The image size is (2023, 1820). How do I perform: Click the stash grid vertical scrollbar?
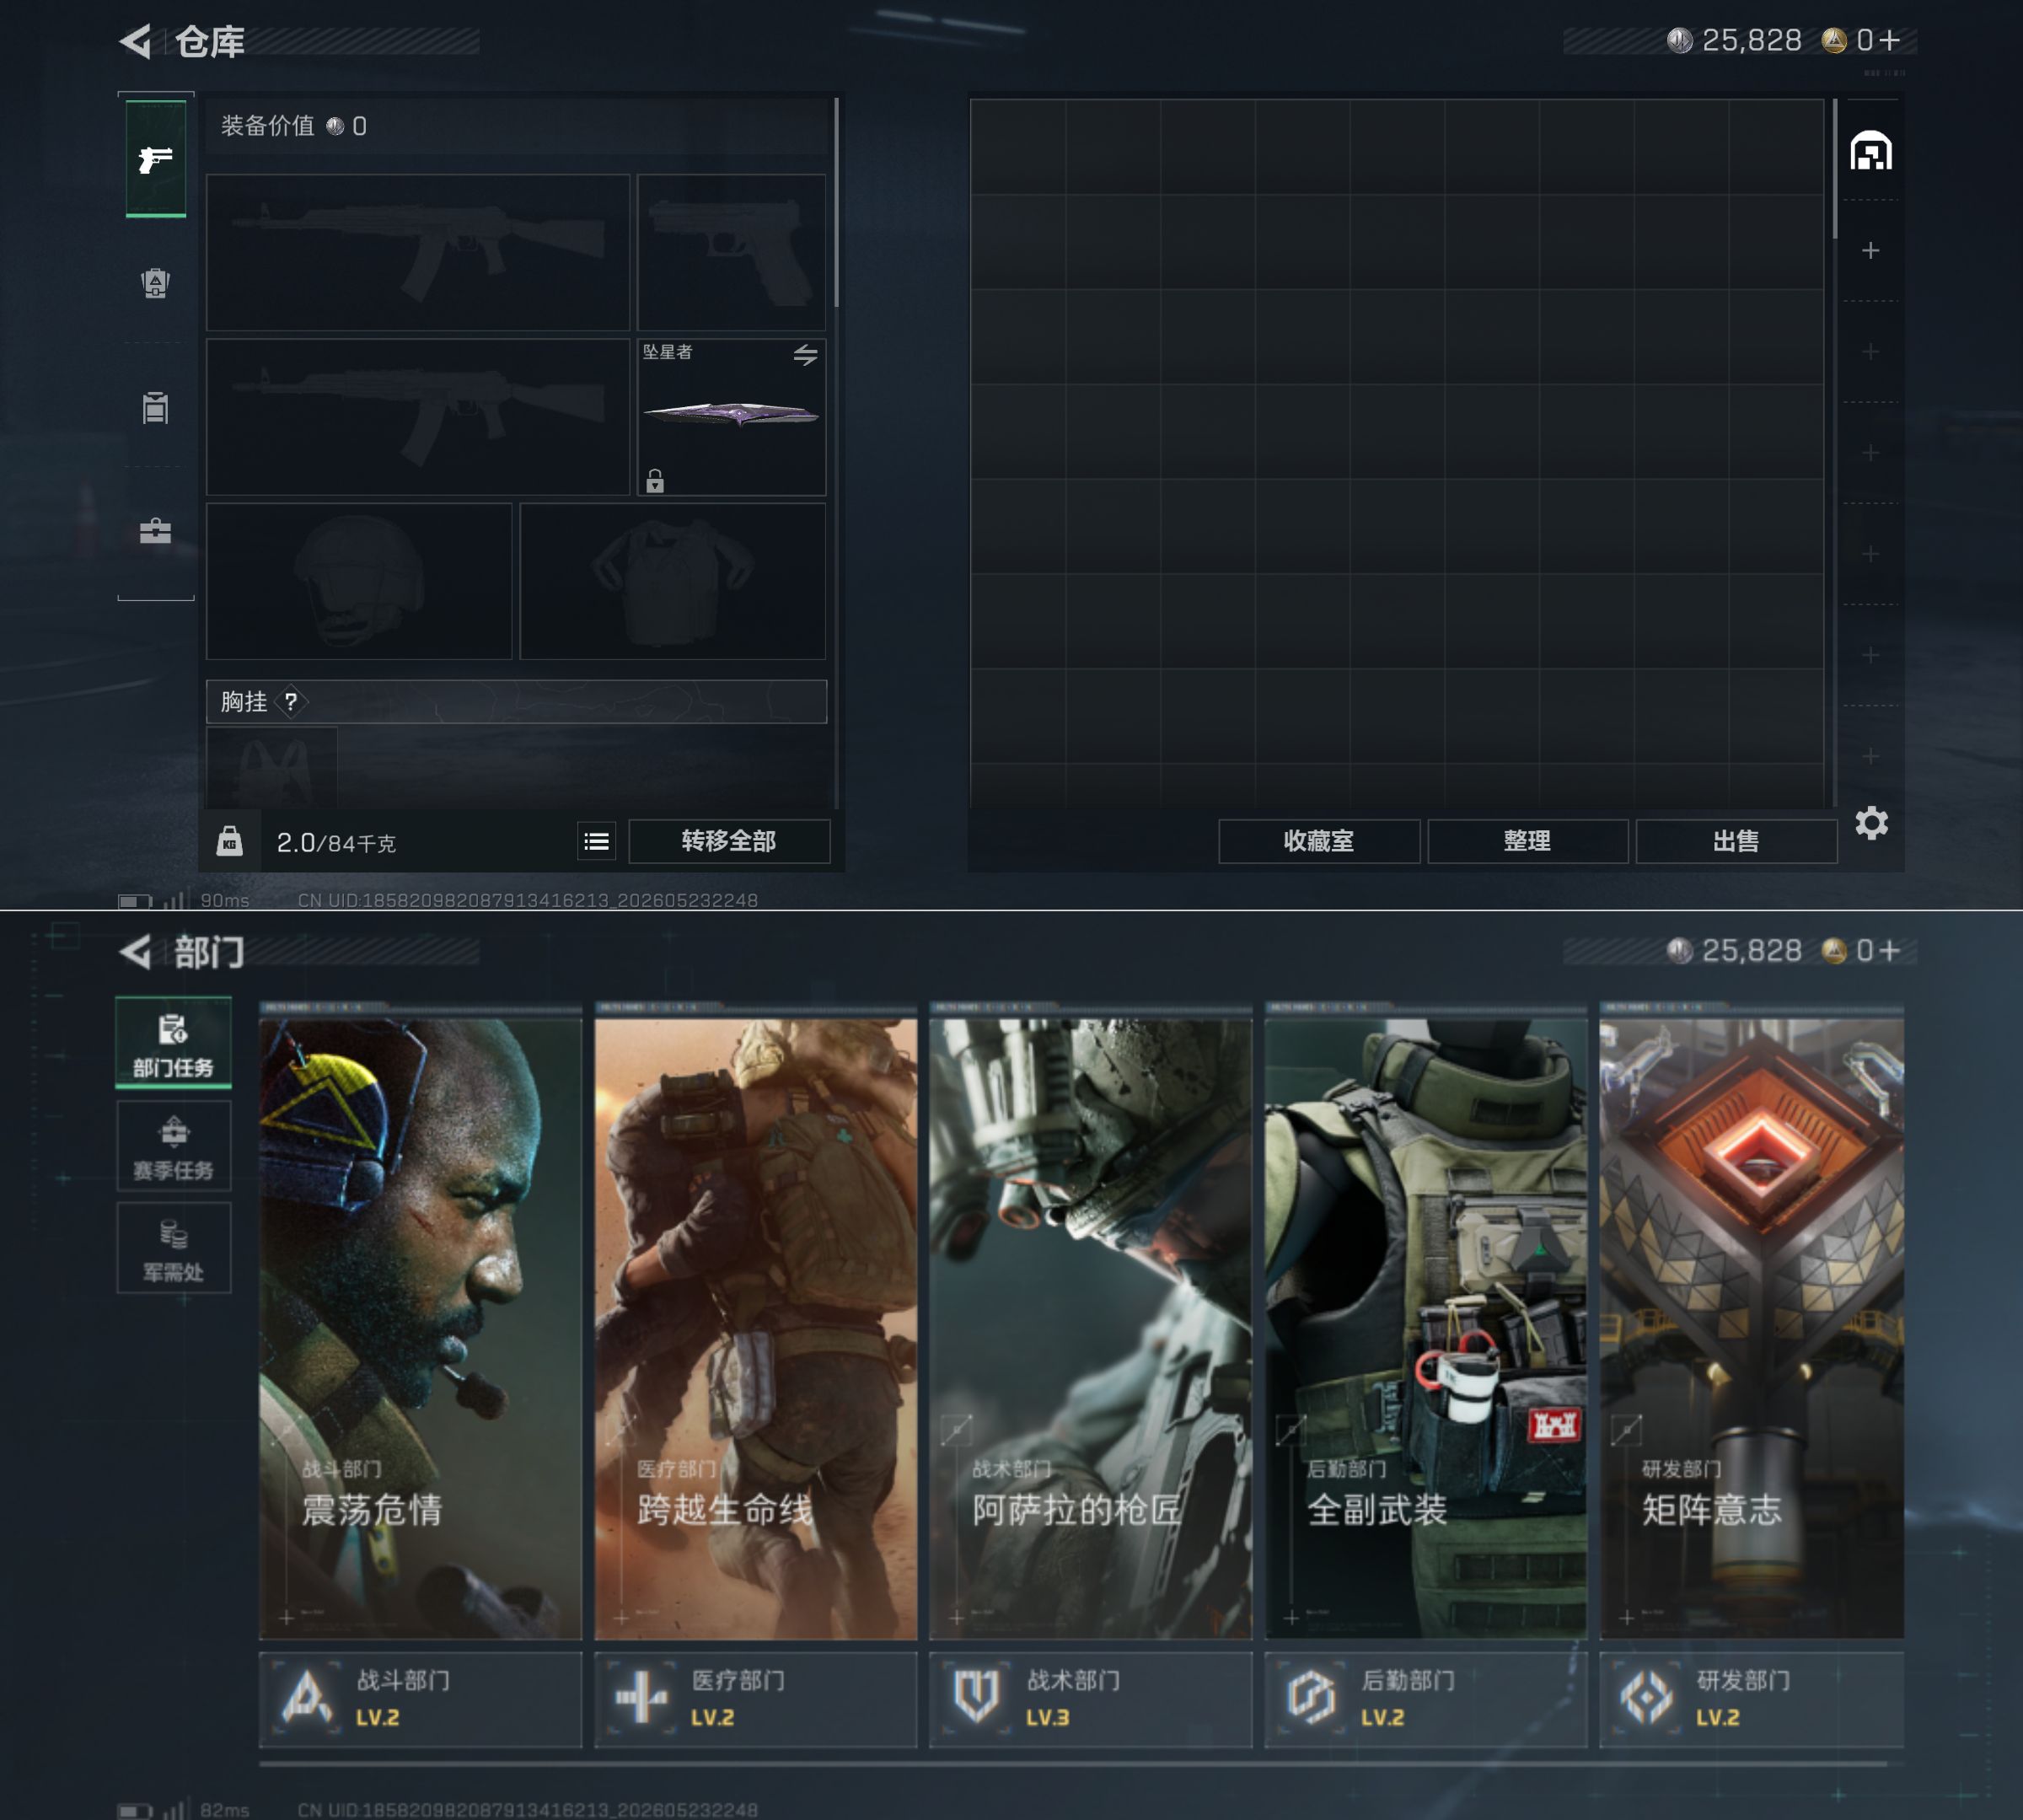click(1835, 169)
